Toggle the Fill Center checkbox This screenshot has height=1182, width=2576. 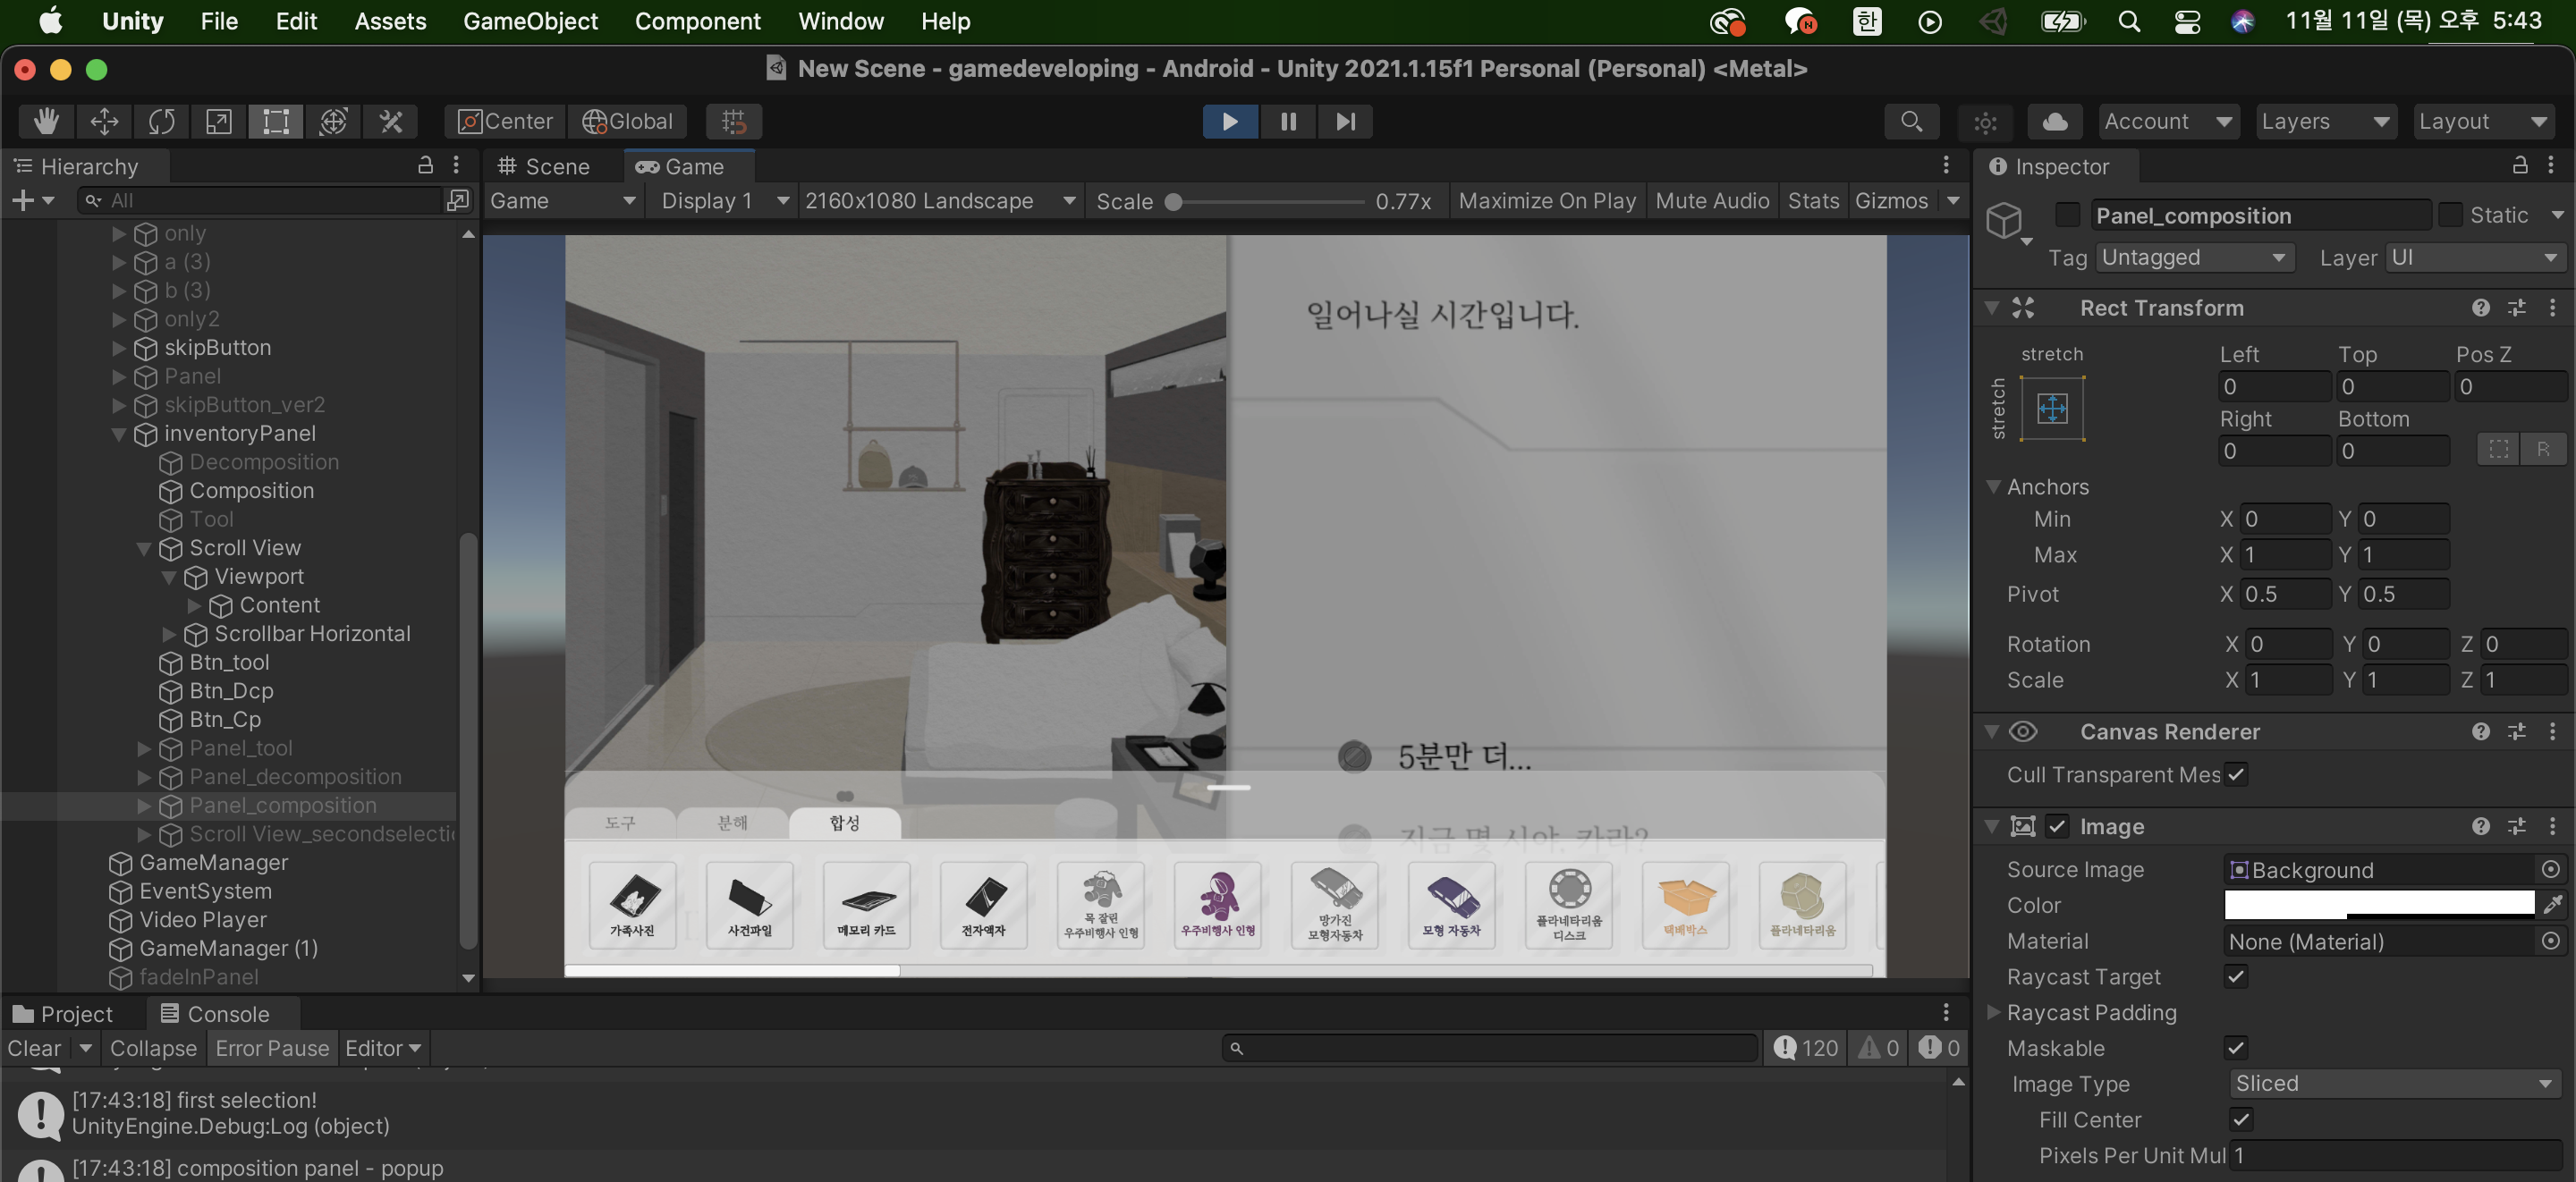[2240, 1119]
